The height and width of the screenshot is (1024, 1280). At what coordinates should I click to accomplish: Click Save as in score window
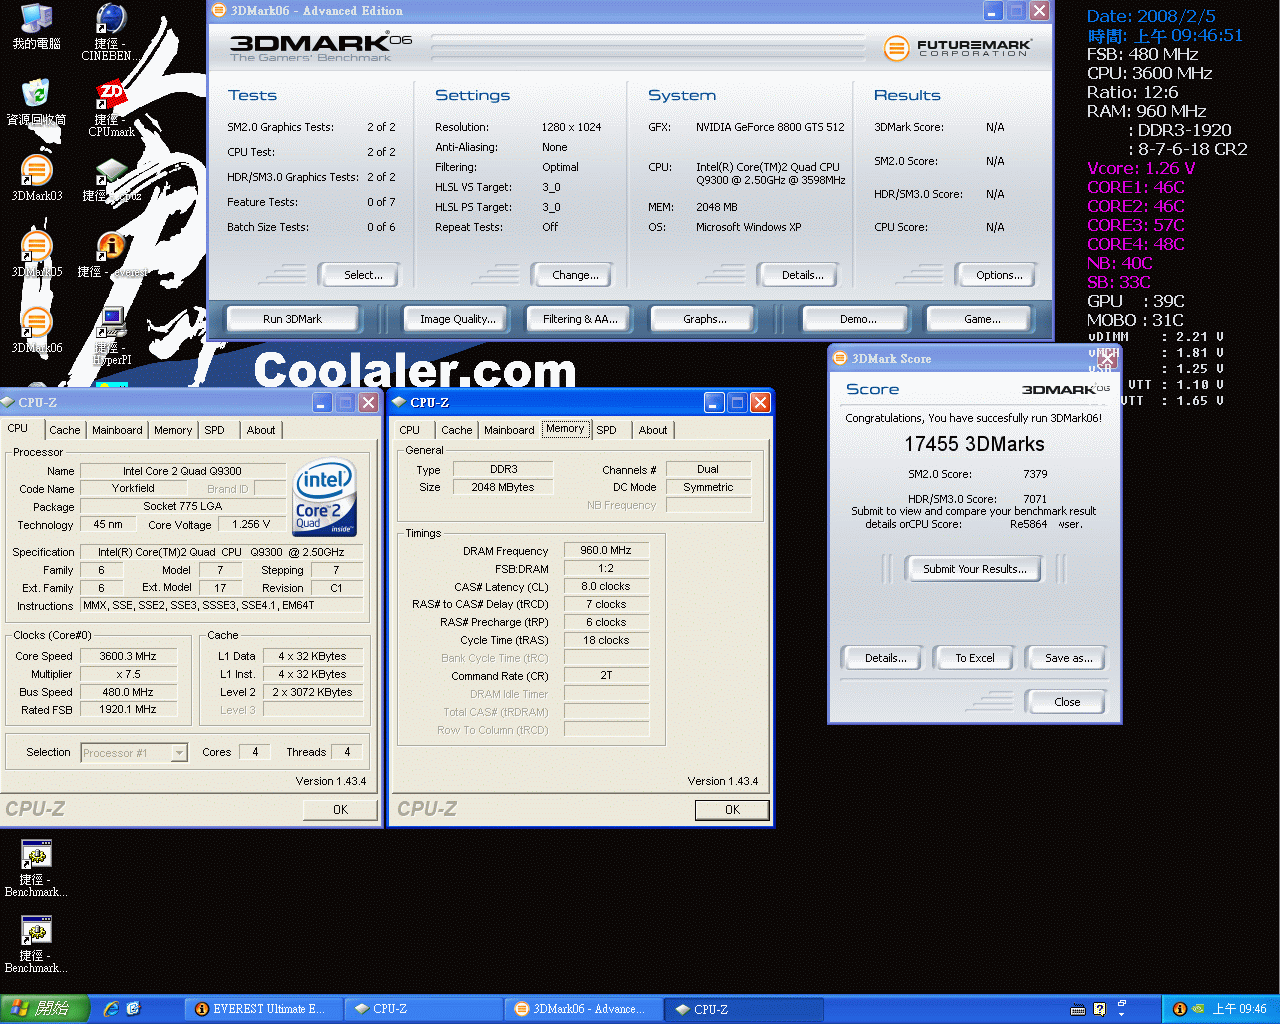[1068, 658]
